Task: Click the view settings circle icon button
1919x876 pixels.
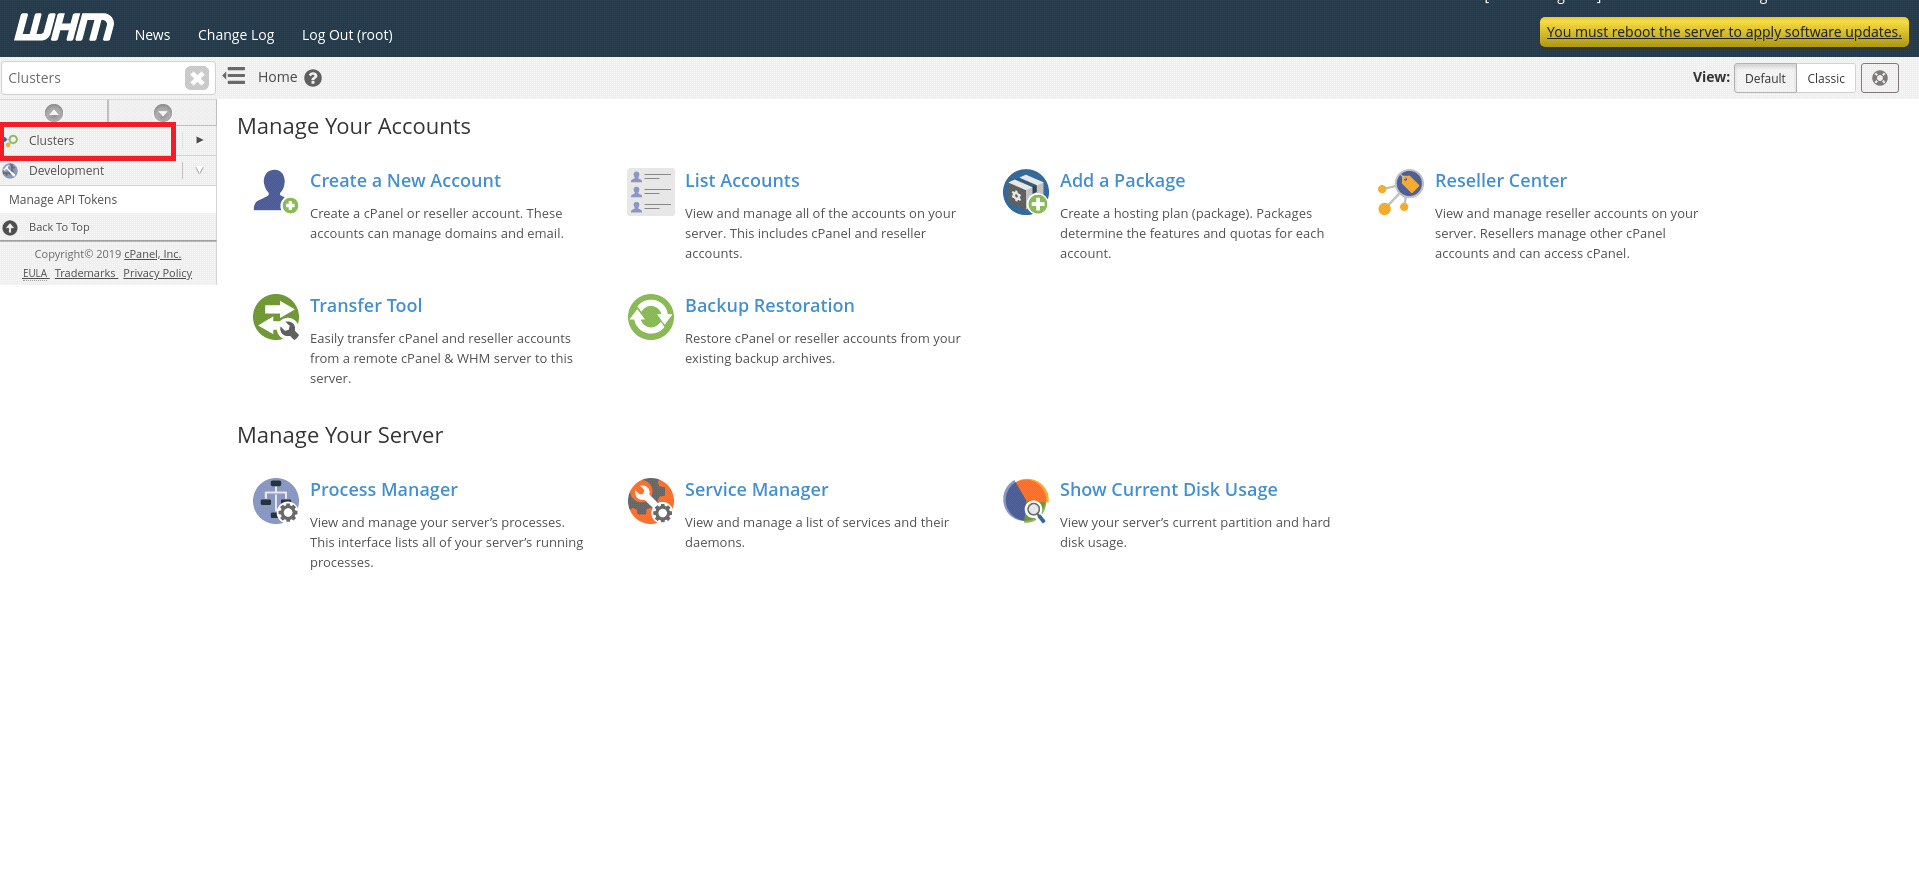Action: [x=1880, y=78]
